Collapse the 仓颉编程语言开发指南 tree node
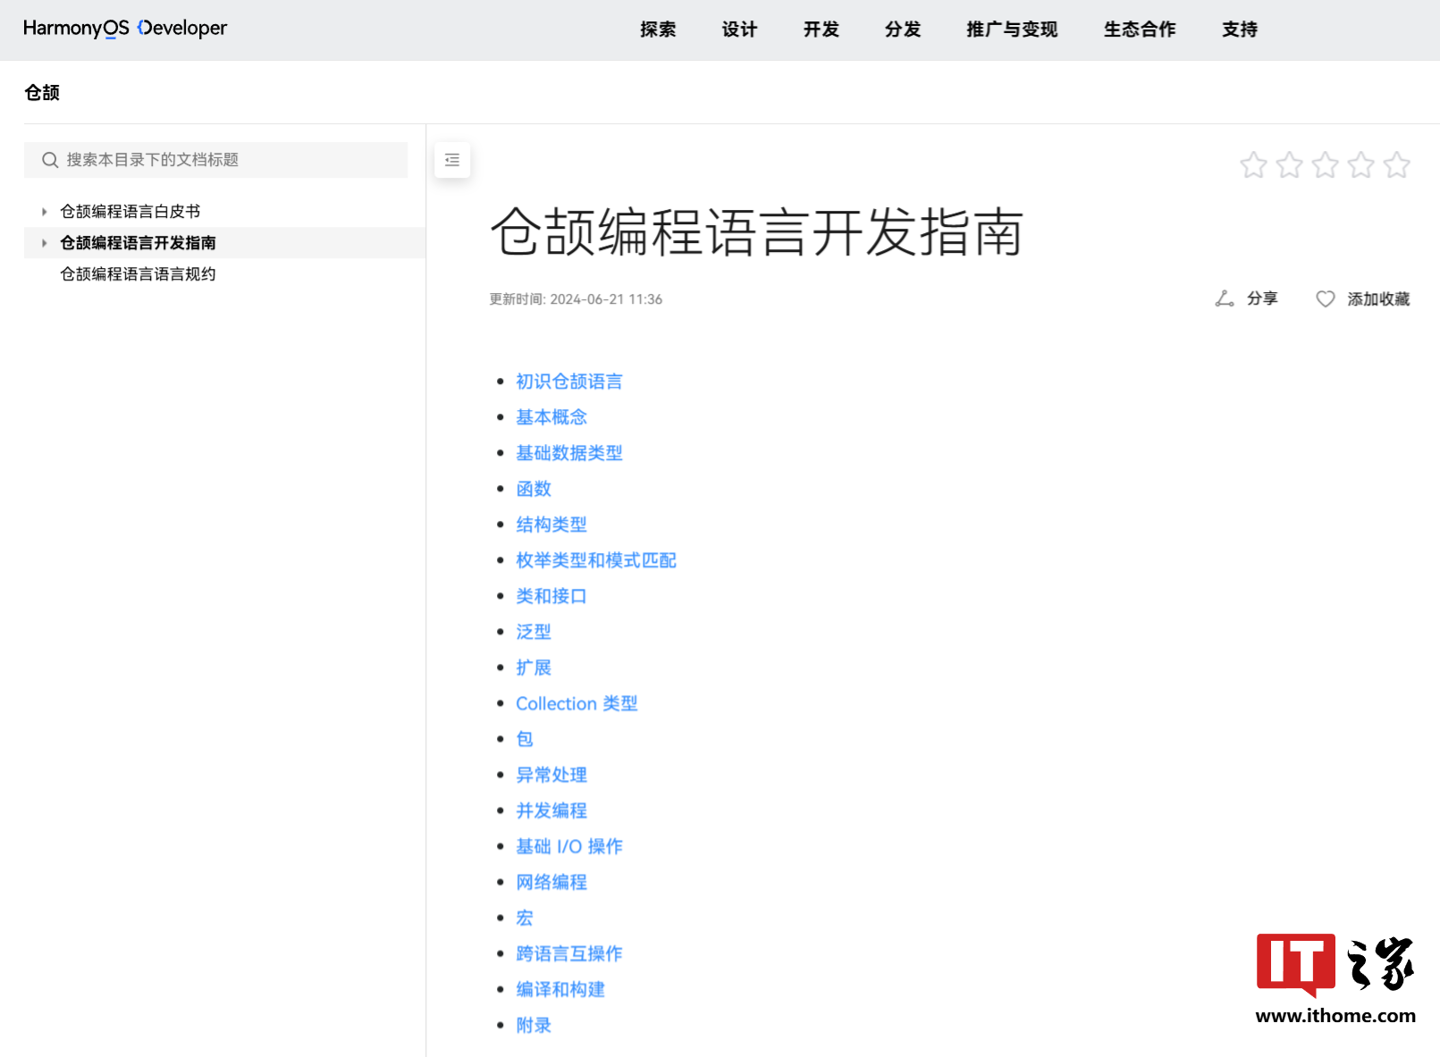This screenshot has width=1440, height=1057. pyautogui.click(x=44, y=242)
